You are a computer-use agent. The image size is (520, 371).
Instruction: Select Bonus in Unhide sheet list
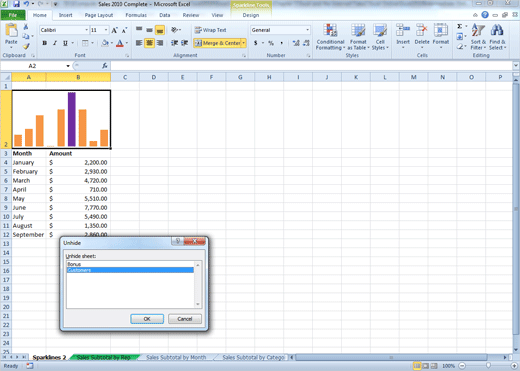[x=130, y=264]
